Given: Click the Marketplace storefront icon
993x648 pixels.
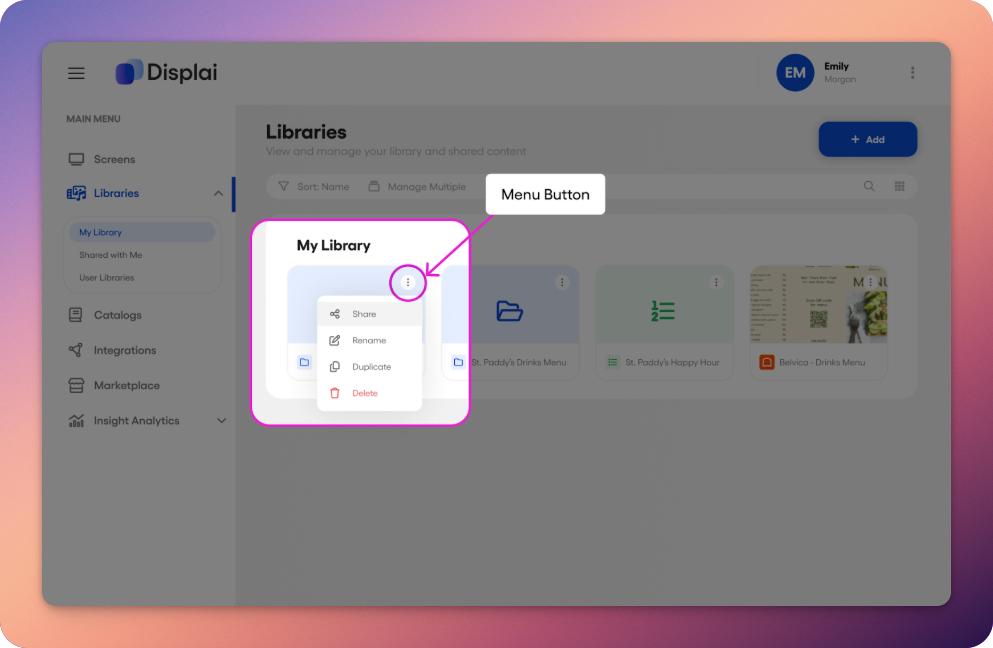Looking at the screenshot, I should tap(76, 385).
